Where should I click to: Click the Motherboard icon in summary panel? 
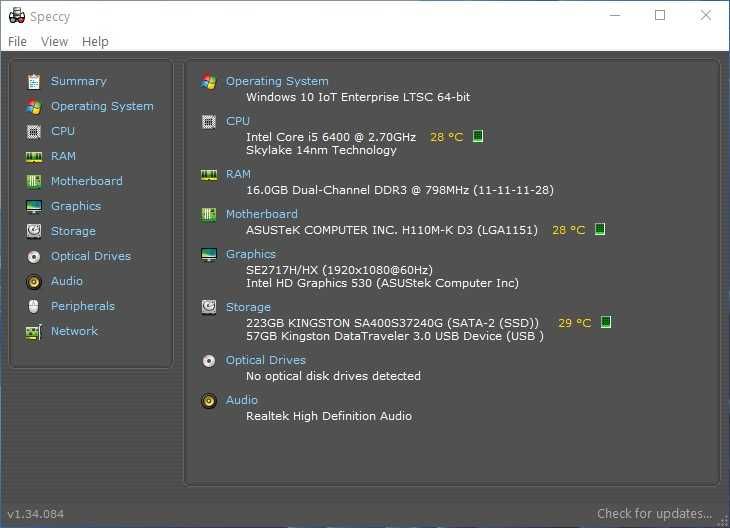point(209,215)
